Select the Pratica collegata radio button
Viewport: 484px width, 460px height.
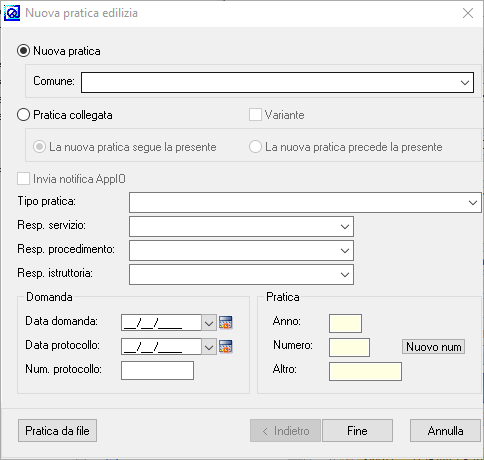point(23,115)
